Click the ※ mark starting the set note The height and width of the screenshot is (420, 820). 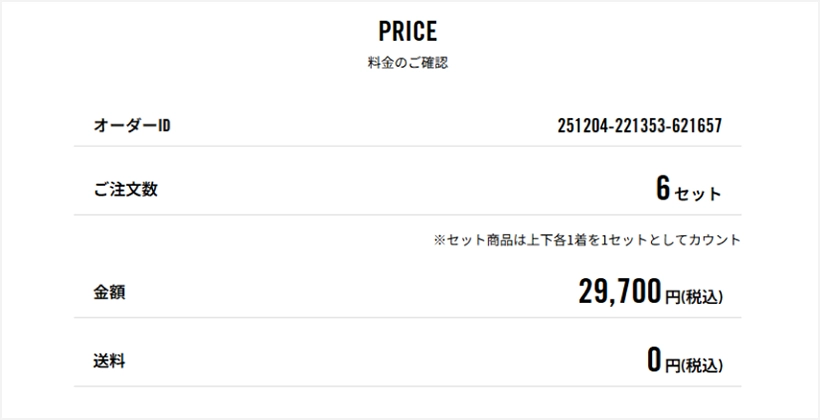(439, 241)
